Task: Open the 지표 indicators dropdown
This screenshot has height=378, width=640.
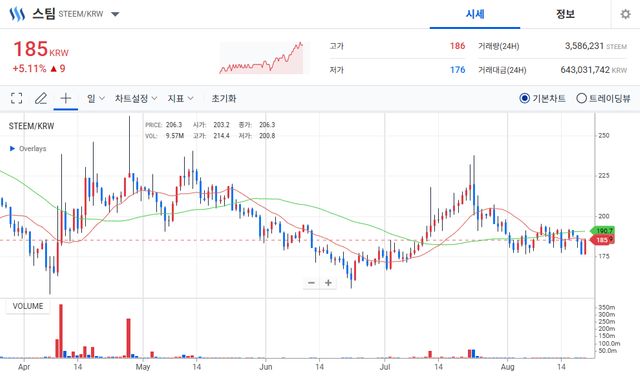Action: click(x=180, y=98)
